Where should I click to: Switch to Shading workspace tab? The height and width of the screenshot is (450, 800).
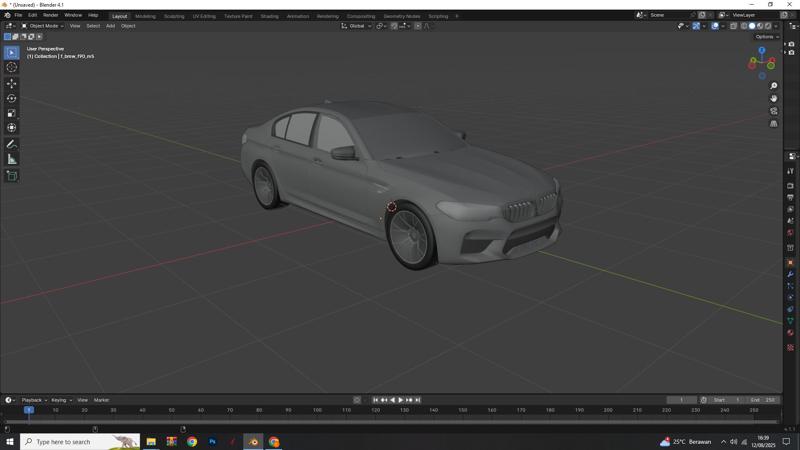(x=269, y=16)
